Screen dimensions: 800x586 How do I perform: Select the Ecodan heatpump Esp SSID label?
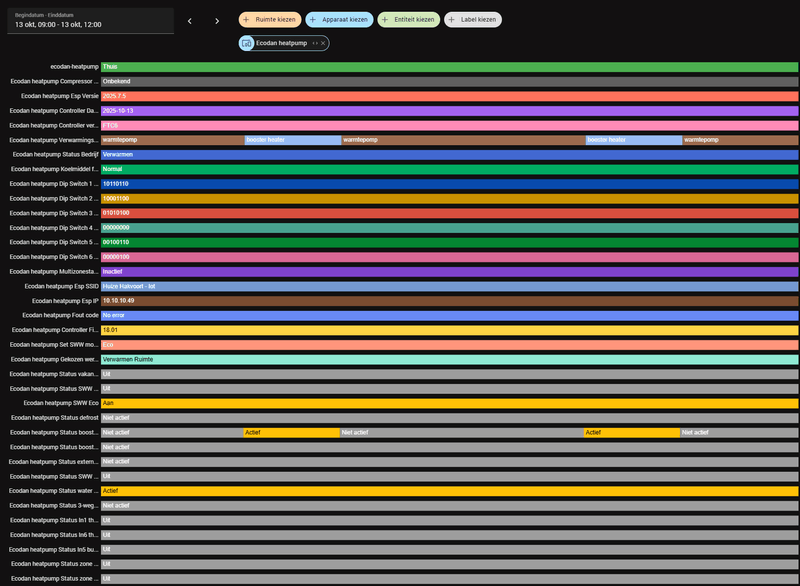click(x=62, y=287)
